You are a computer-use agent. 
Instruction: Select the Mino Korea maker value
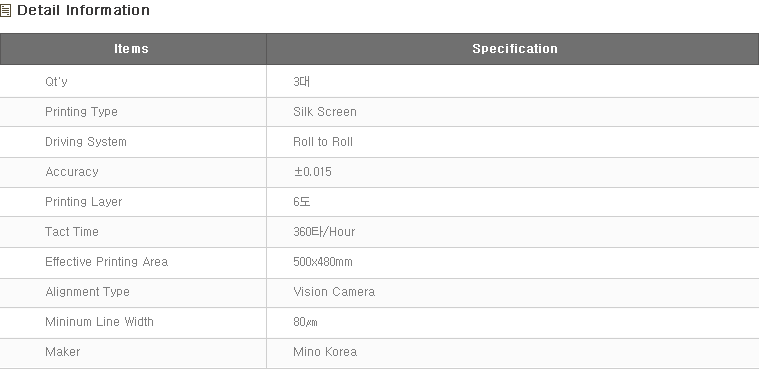point(325,352)
